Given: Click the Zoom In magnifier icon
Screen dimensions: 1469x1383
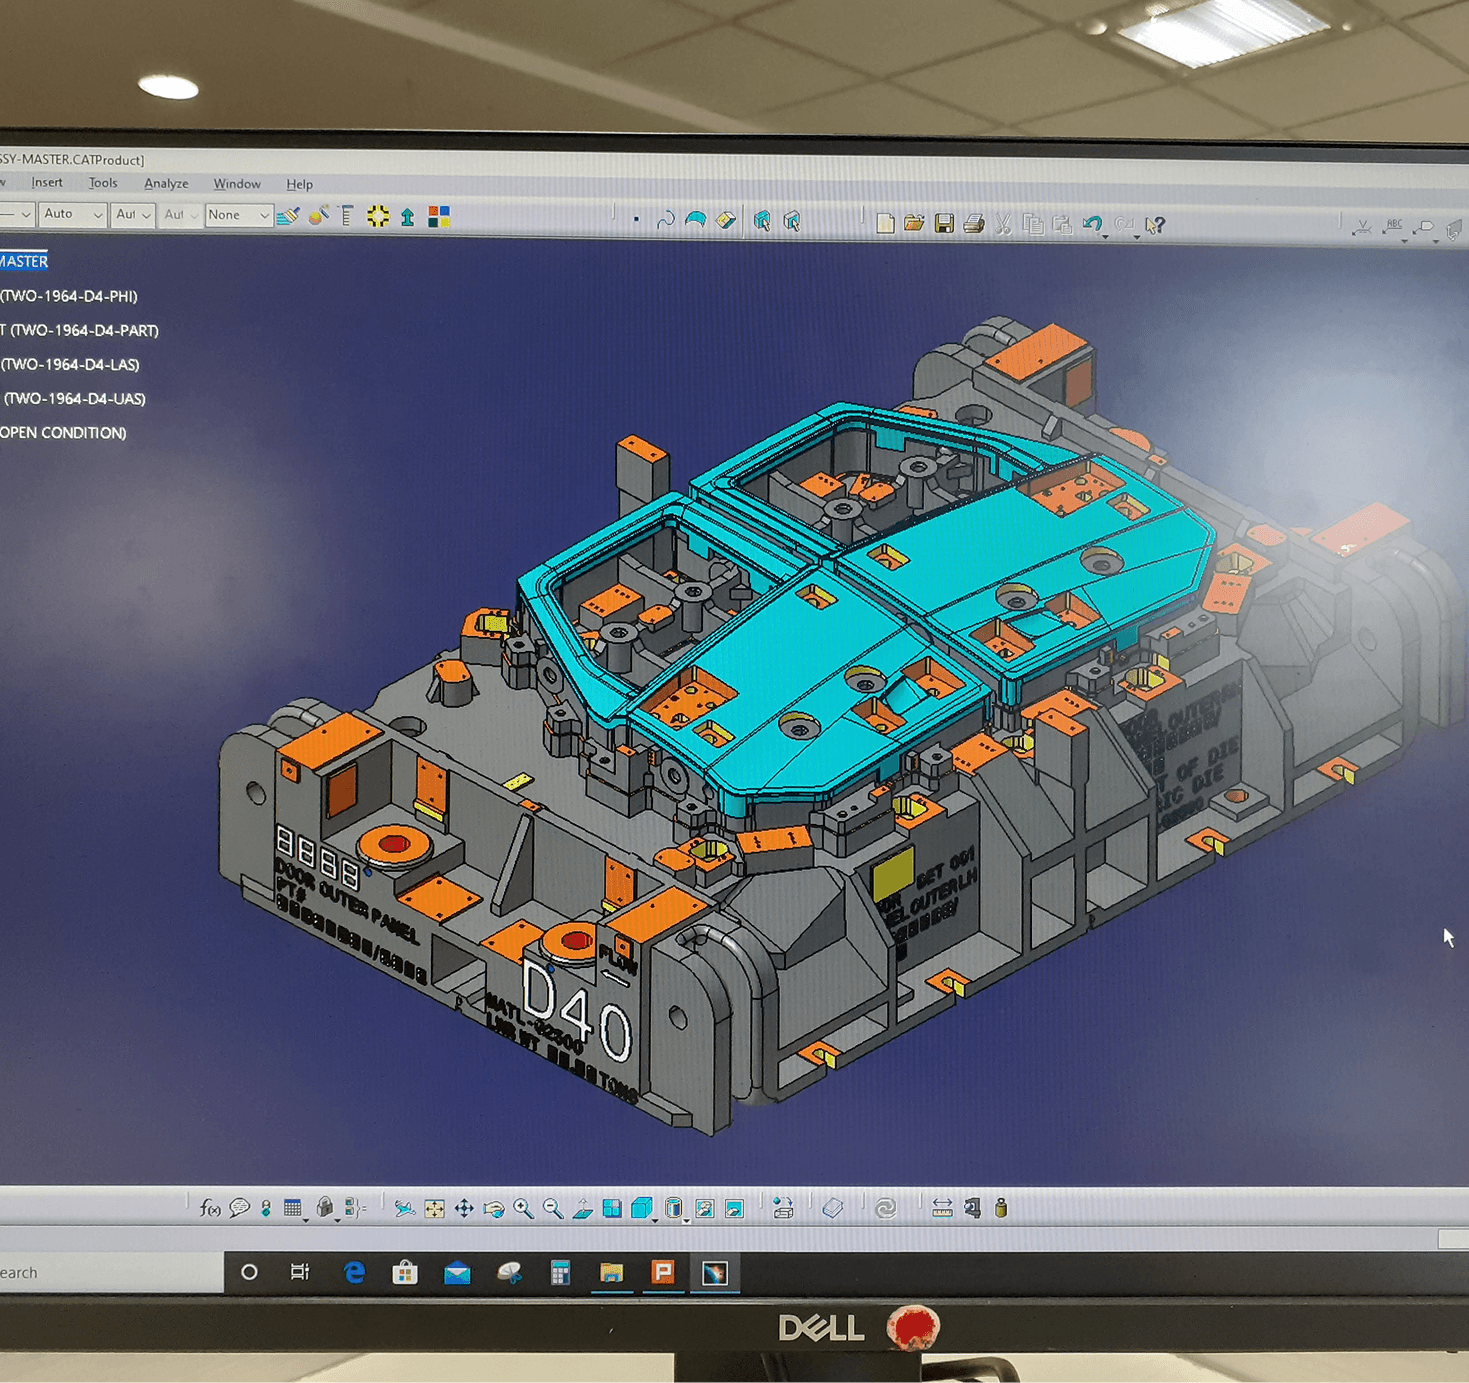Looking at the screenshot, I should click(523, 1209).
